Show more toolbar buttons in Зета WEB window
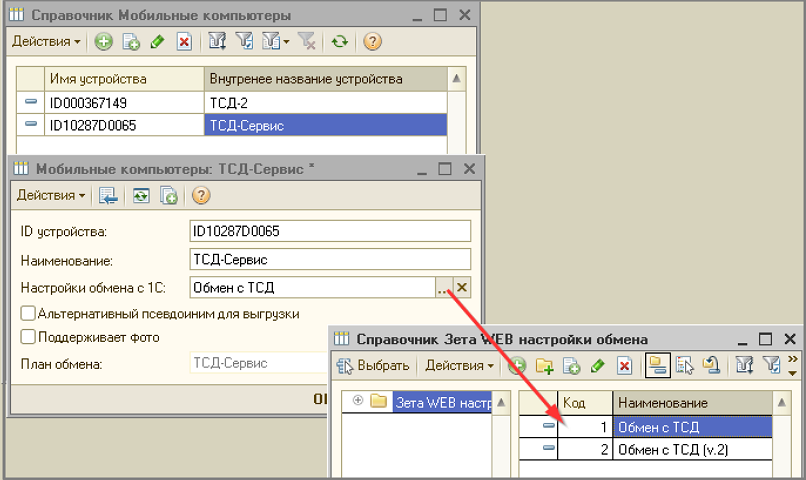The width and height of the screenshot is (806, 480). (793, 365)
